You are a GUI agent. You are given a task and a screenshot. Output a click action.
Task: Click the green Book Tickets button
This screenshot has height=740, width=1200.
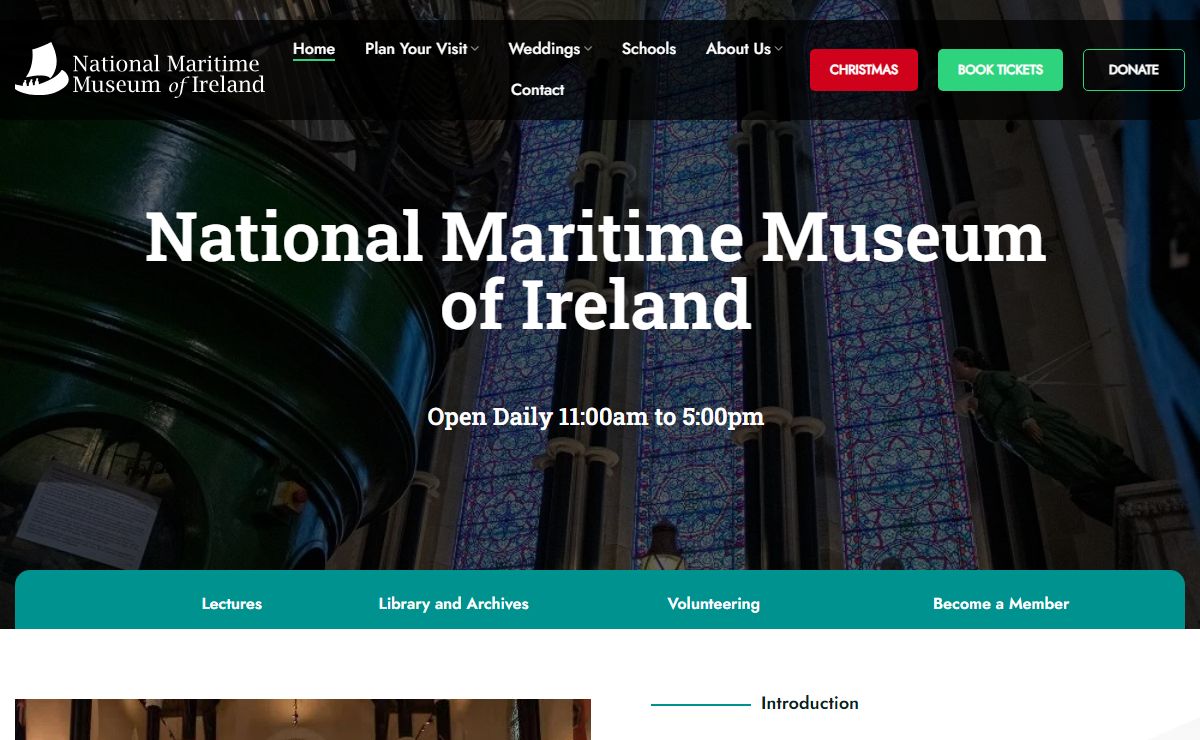point(1000,70)
